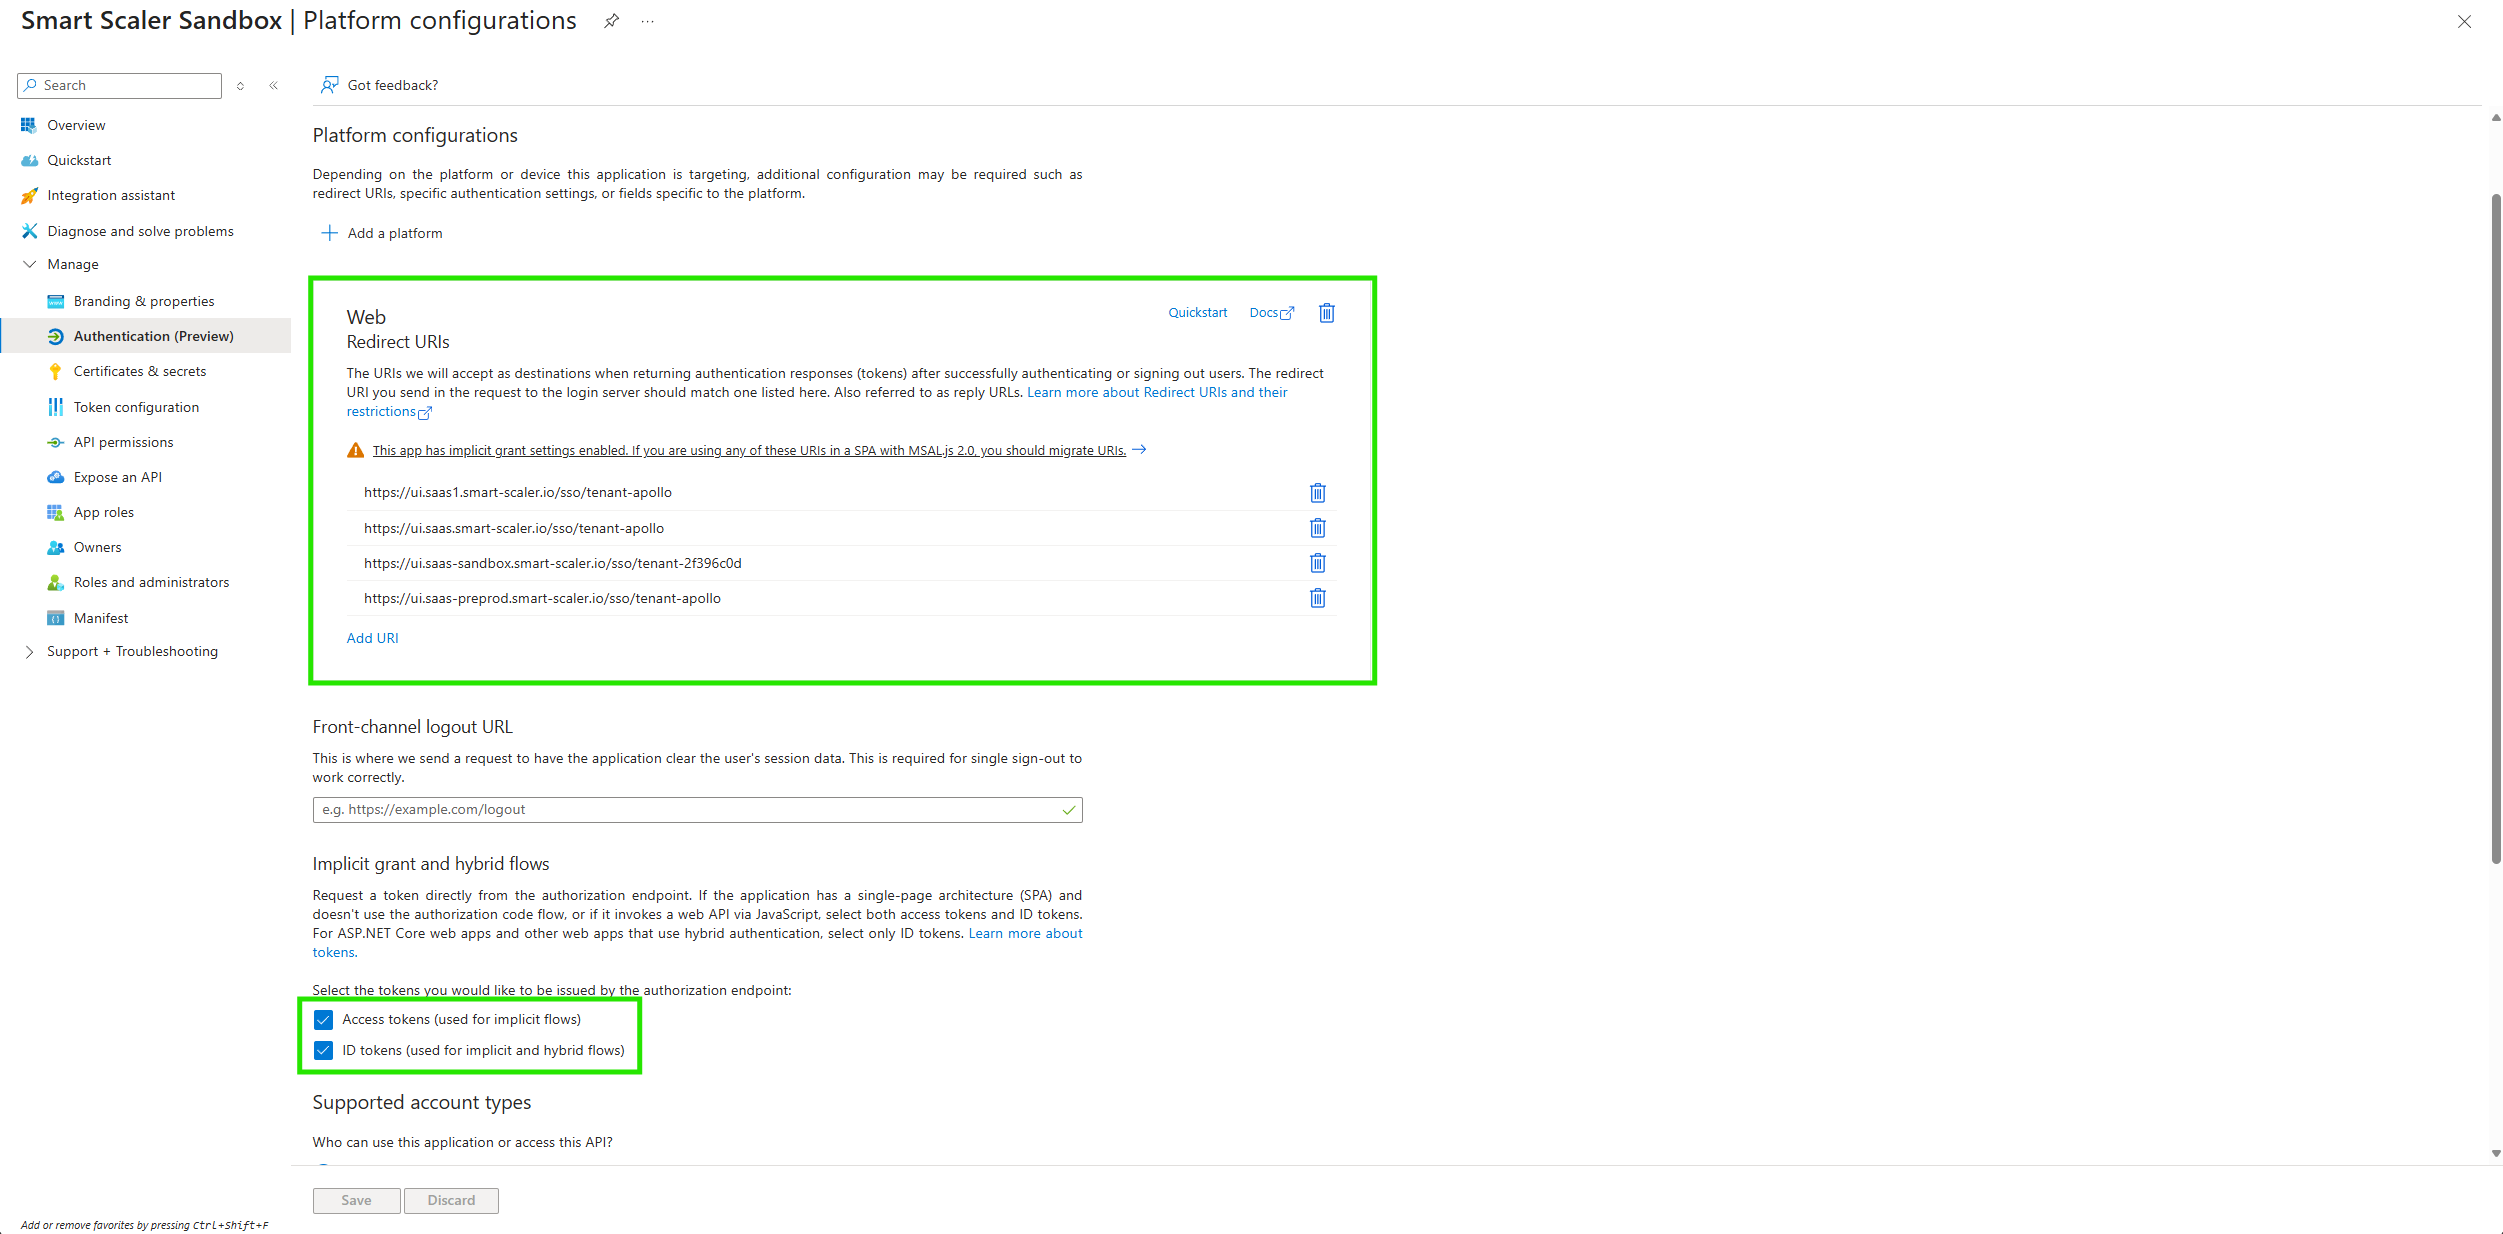The width and height of the screenshot is (2503, 1234).
Task: Remove the saas-sandbox redirect URI
Action: tap(1317, 563)
